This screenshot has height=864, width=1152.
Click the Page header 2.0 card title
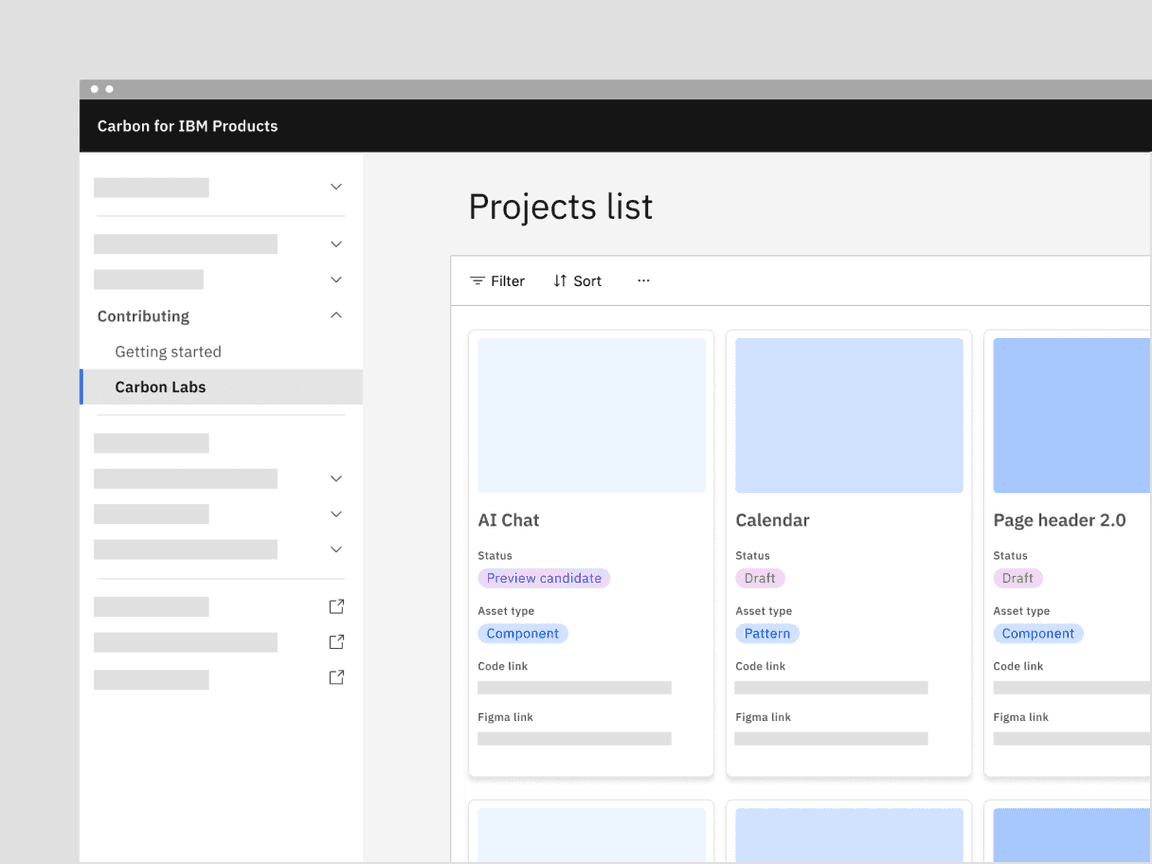(x=1059, y=520)
